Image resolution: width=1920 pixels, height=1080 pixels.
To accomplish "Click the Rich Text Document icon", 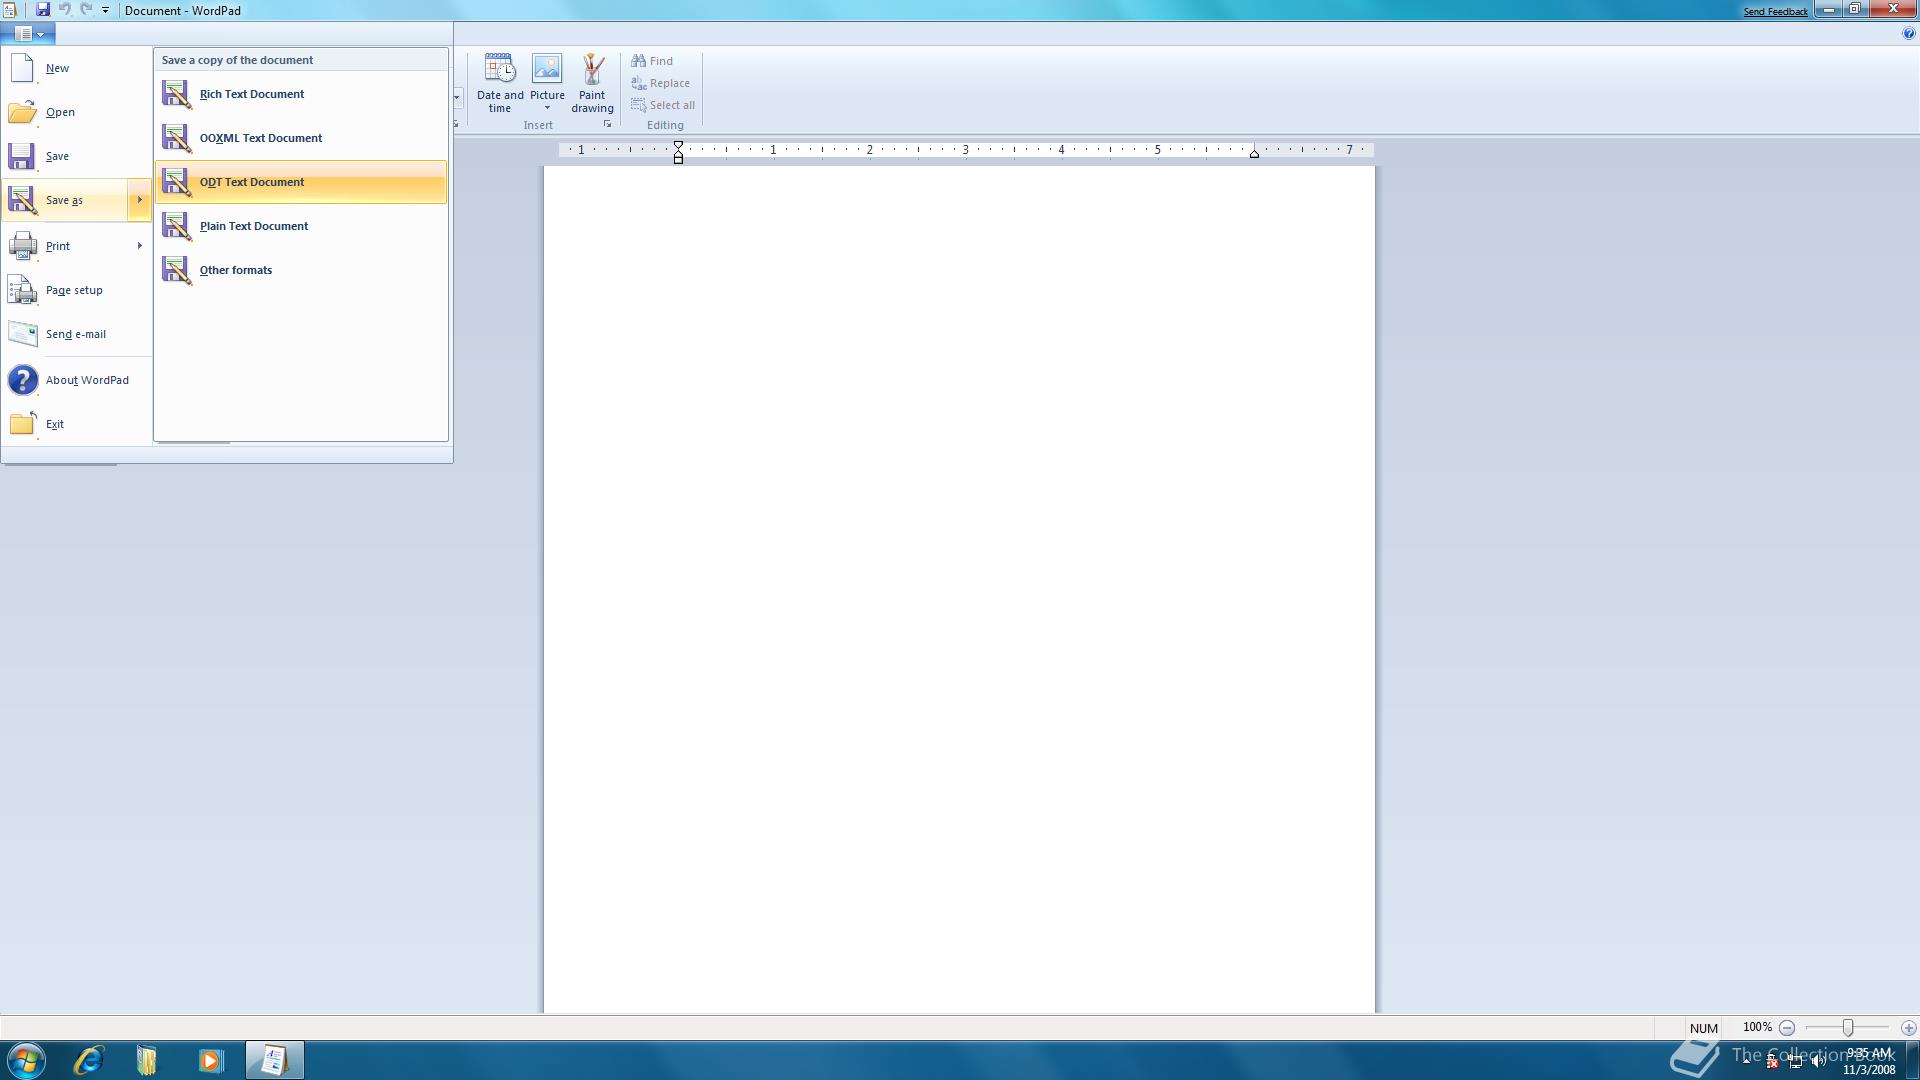I will tap(177, 94).
